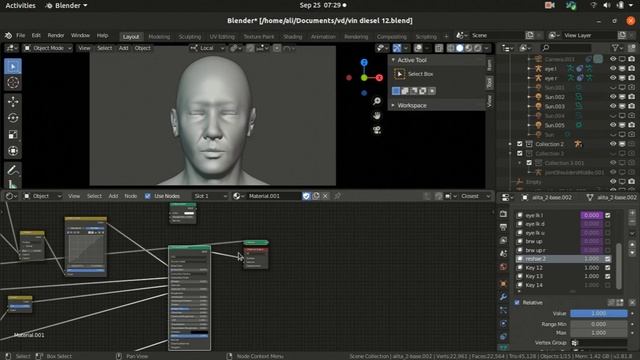Toggle the Use Nodes checkbox
Viewport: 640px width, 360px height.
tap(148, 196)
